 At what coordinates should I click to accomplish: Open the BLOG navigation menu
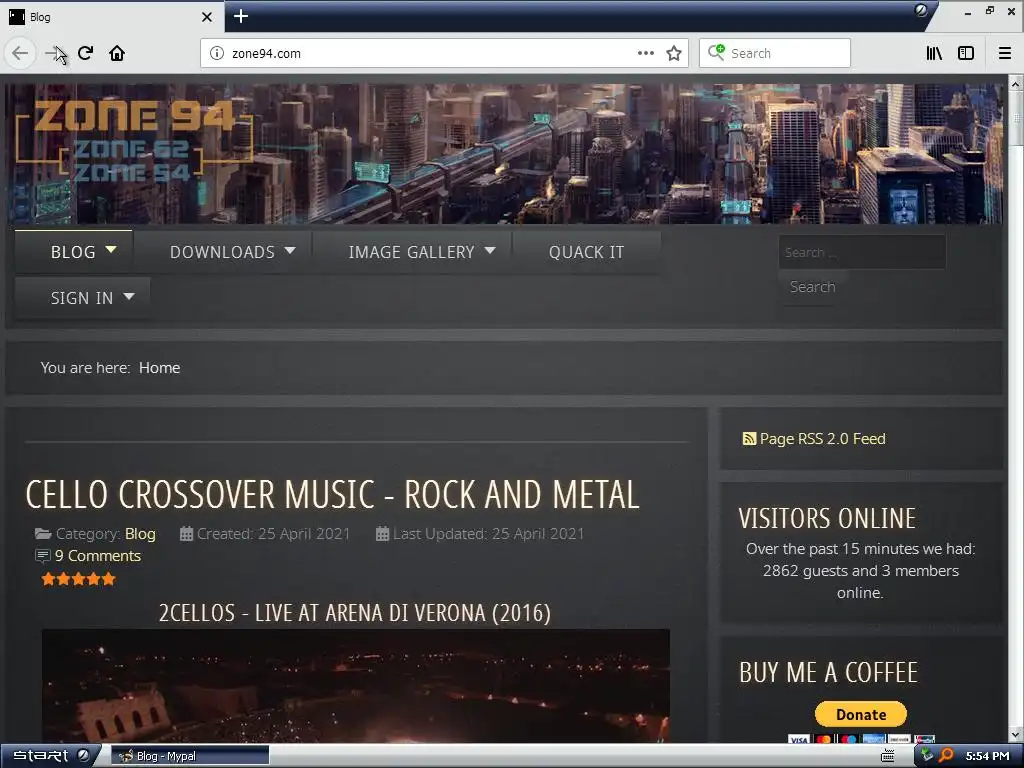[73, 252]
